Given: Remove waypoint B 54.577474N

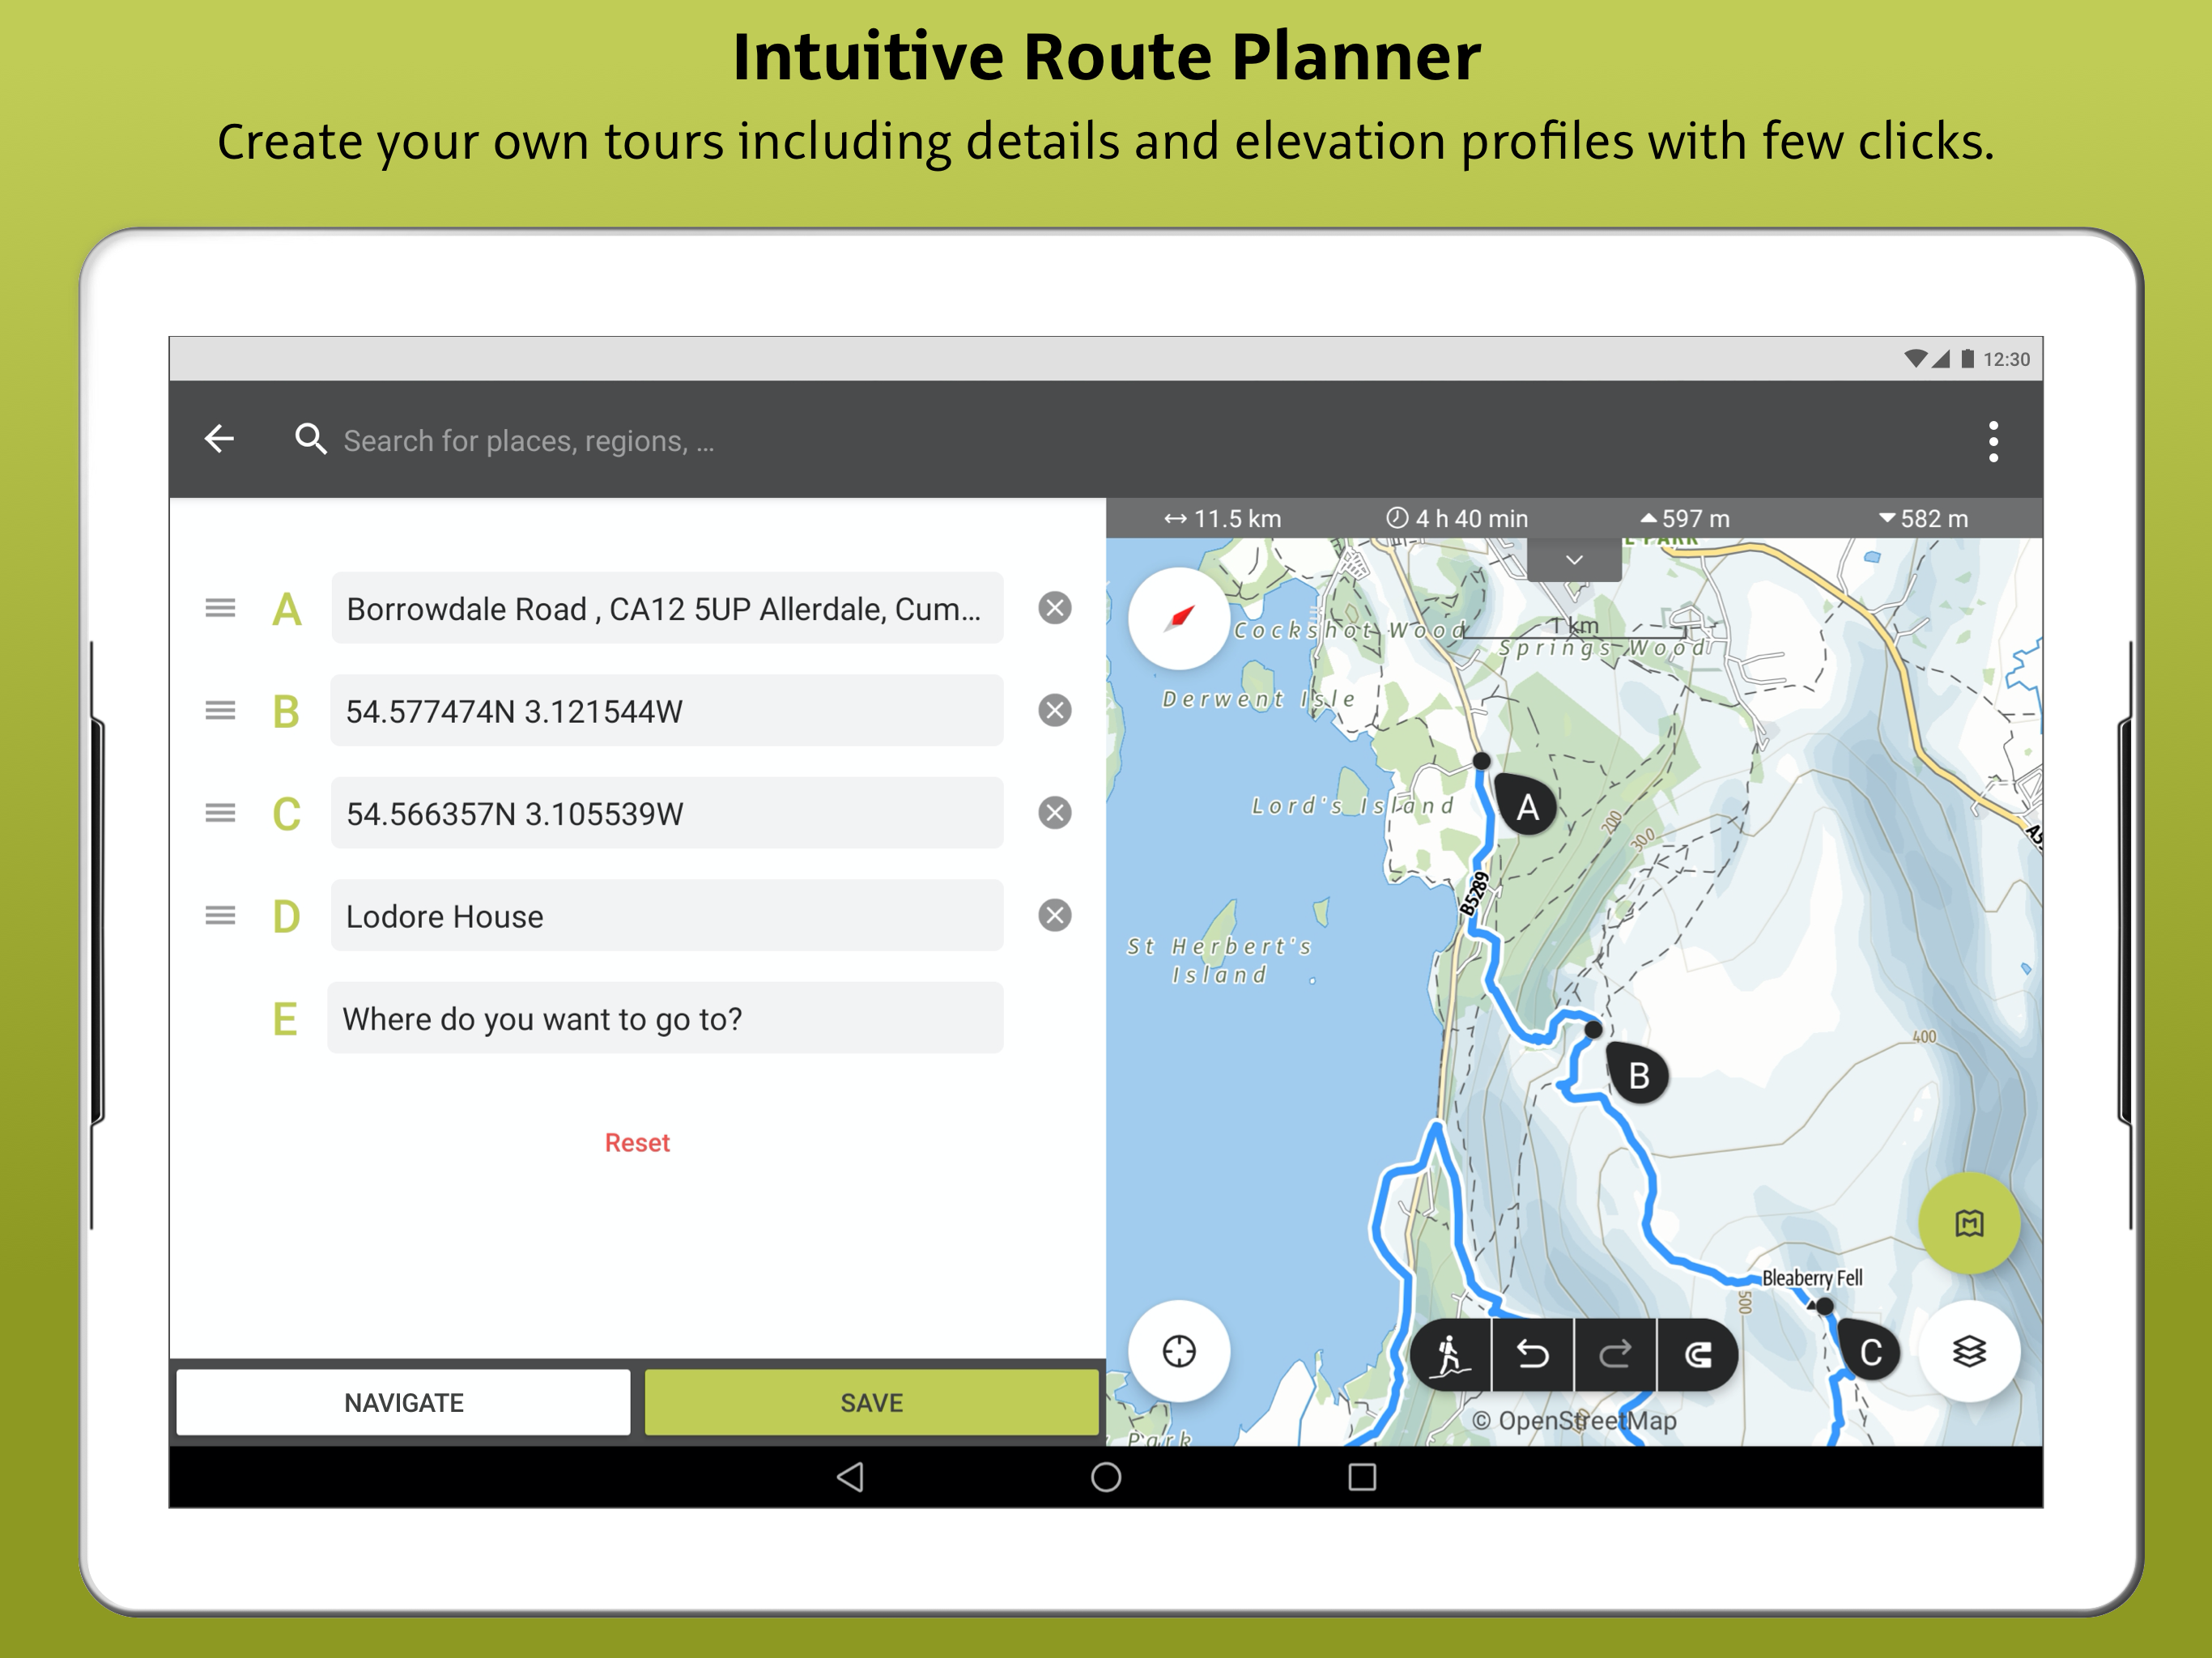Looking at the screenshot, I should tap(1054, 711).
